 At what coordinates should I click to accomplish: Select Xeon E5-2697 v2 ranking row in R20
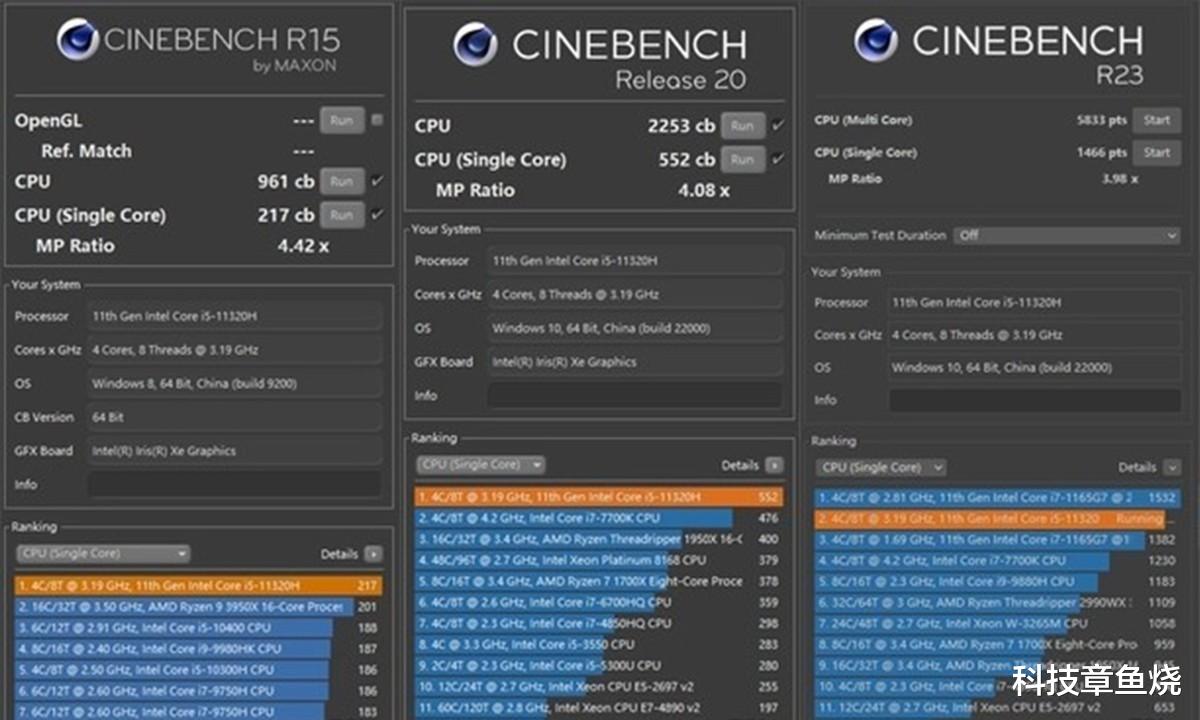tap(599, 686)
